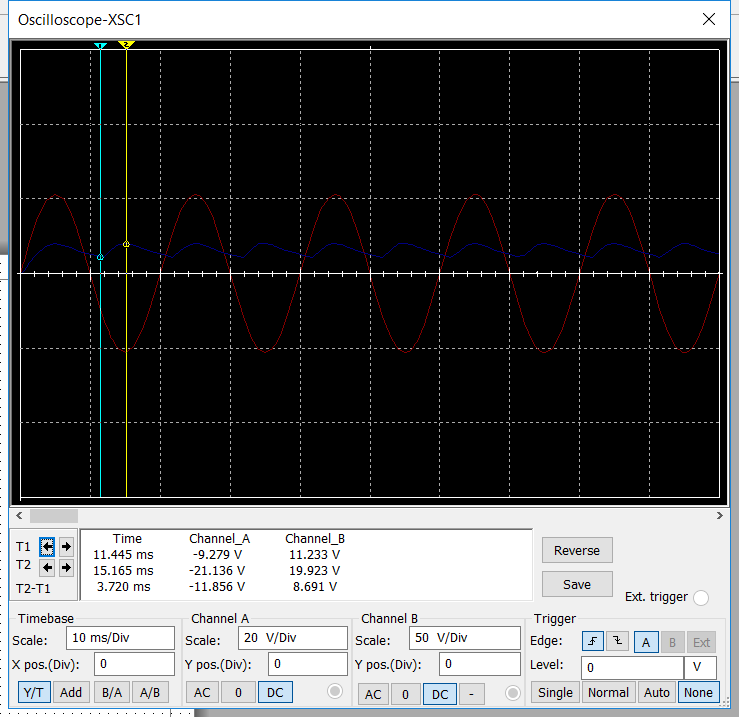The image size is (739, 717).
Task: Click the cyan T1 cursor marker at top
Action: pyautogui.click(x=100, y=46)
